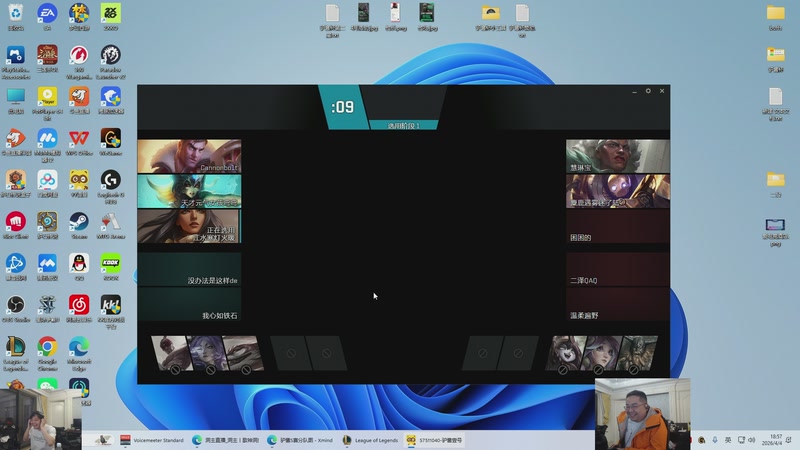Launch PotPlayer 64-bit shortcut

(47, 104)
